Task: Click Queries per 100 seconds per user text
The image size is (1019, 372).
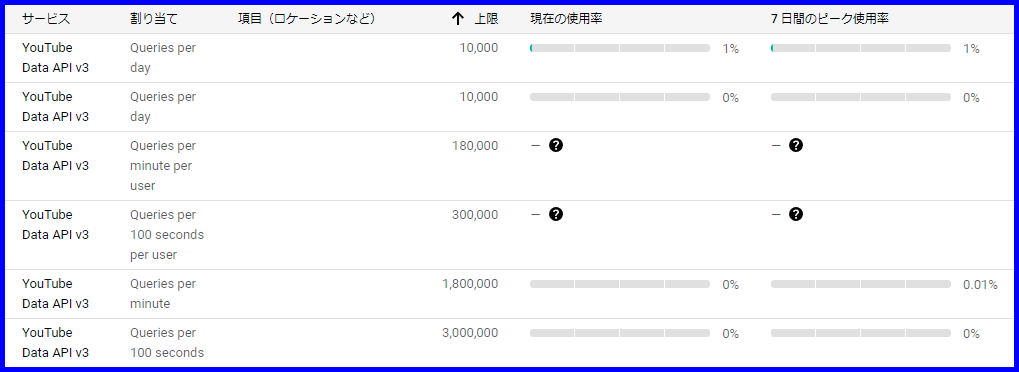Action: coord(167,235)
